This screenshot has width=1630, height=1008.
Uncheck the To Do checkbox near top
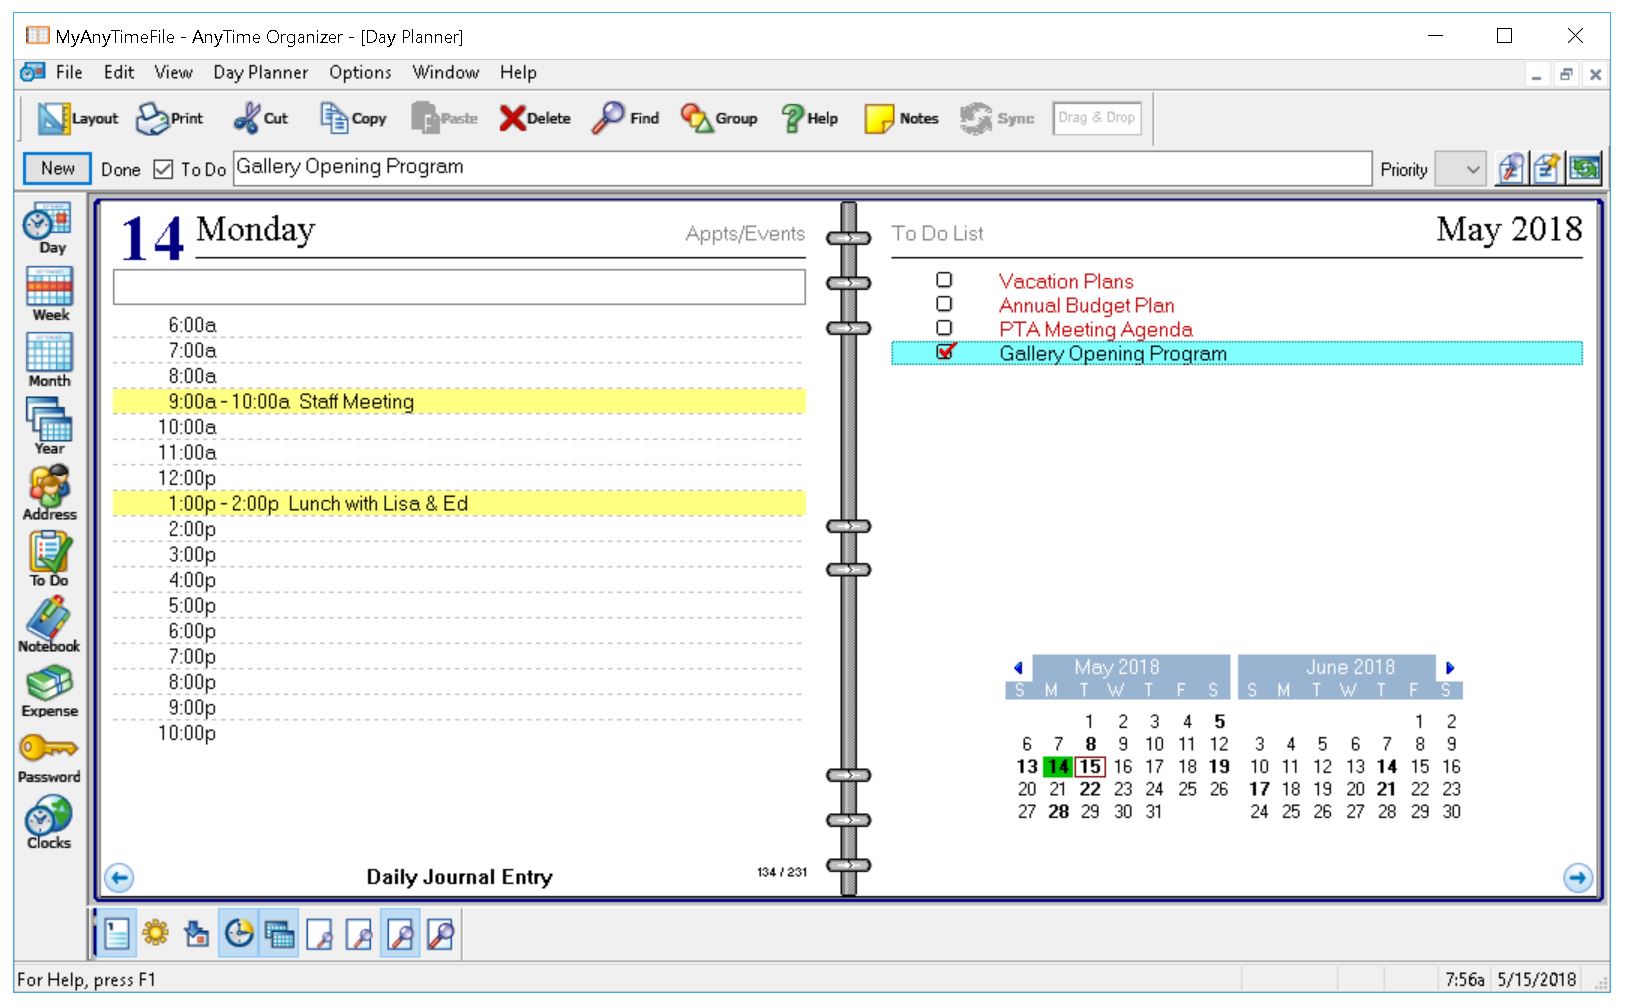163,169
